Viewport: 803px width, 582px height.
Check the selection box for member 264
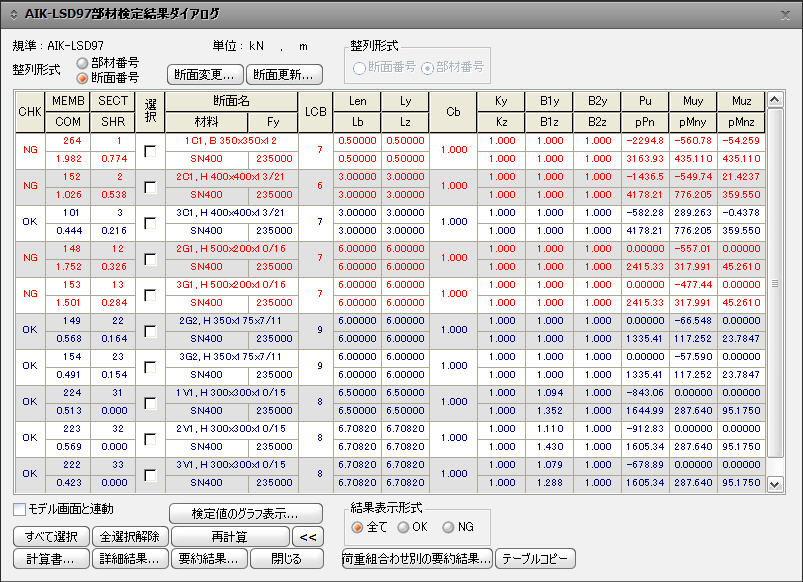pos(150,151)
